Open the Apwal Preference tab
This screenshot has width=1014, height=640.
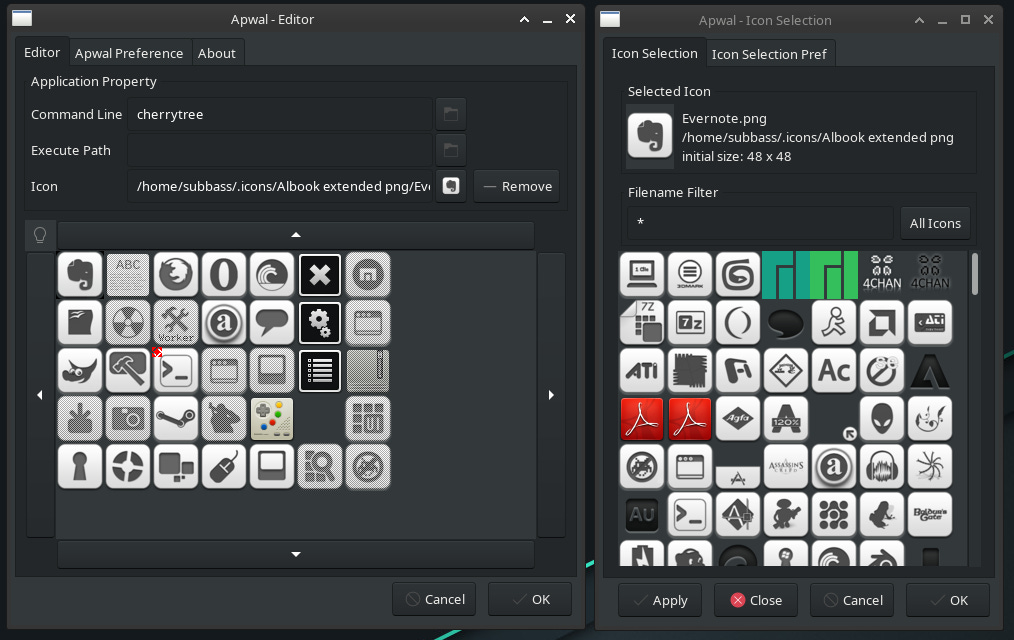(x=129, y=54)
